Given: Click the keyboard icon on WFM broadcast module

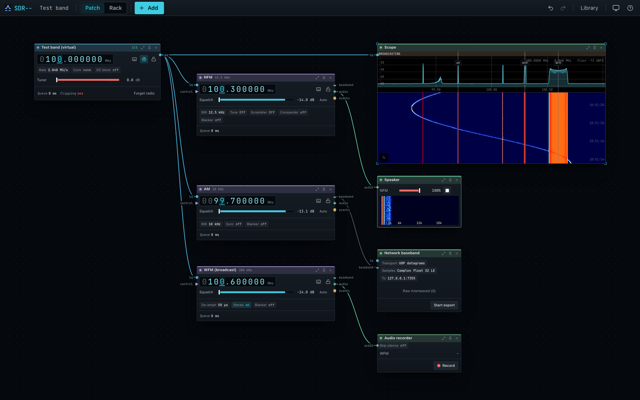Looking at the screenshot, I should point(318,282).
